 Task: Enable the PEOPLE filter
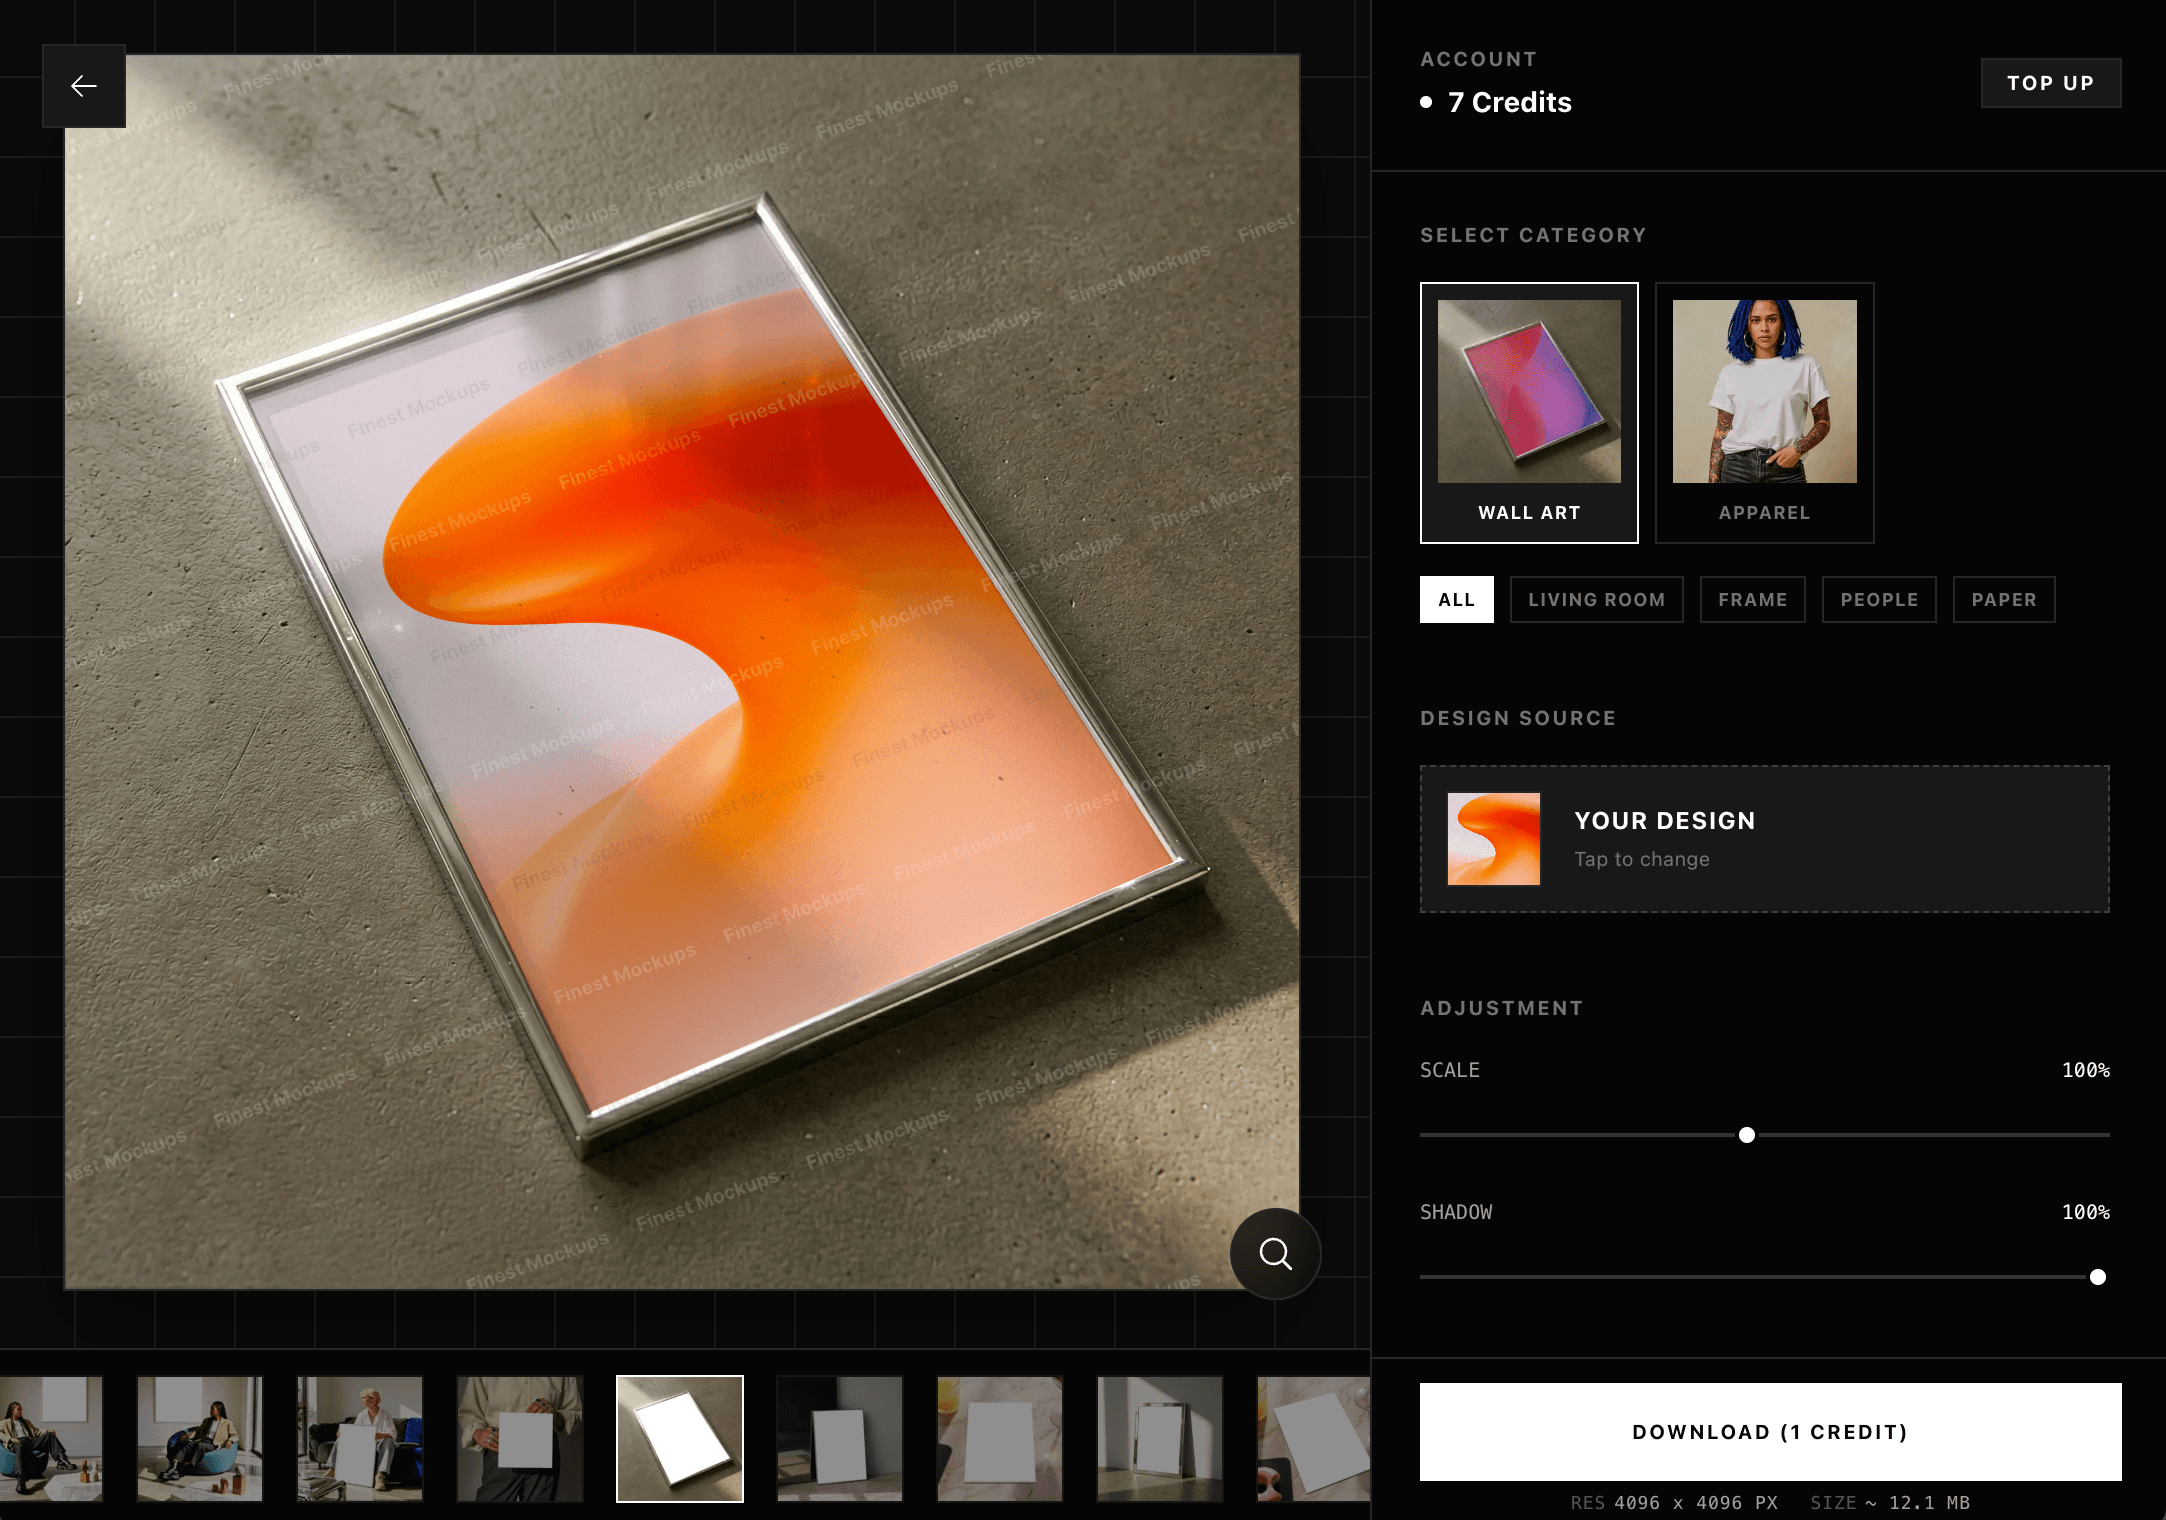1878,599
